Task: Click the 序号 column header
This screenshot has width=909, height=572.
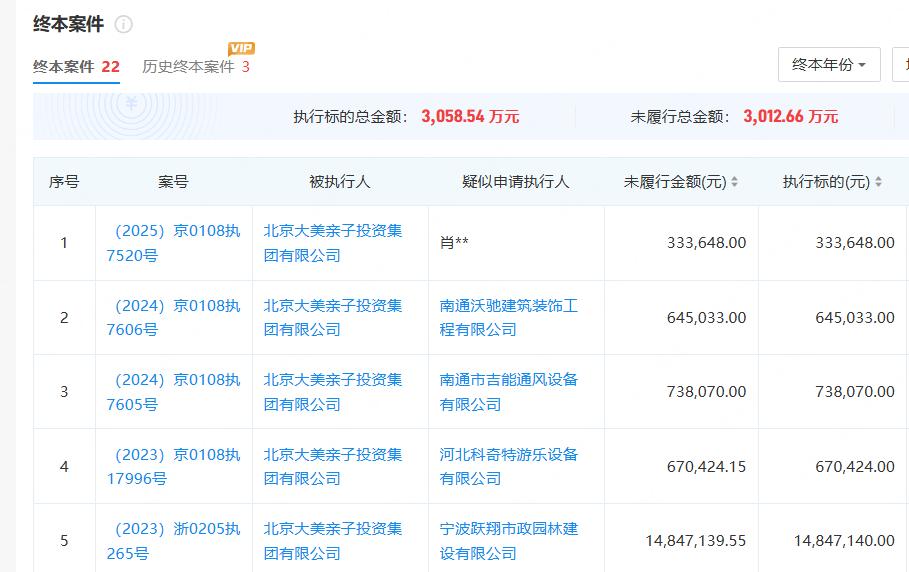Action: point(64,182)
